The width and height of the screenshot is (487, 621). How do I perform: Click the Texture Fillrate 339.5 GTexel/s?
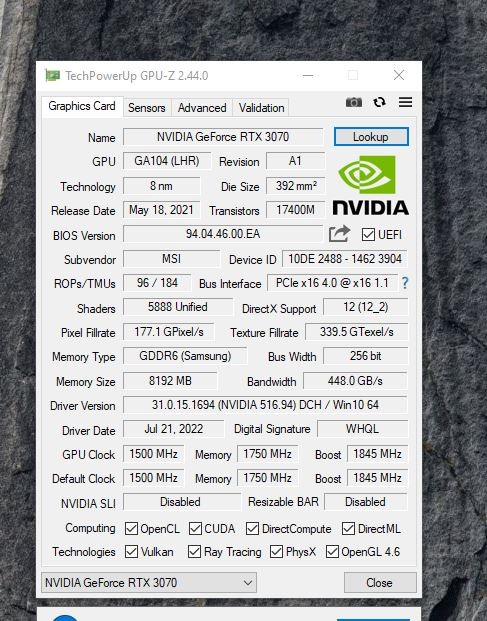coord(356,332)
